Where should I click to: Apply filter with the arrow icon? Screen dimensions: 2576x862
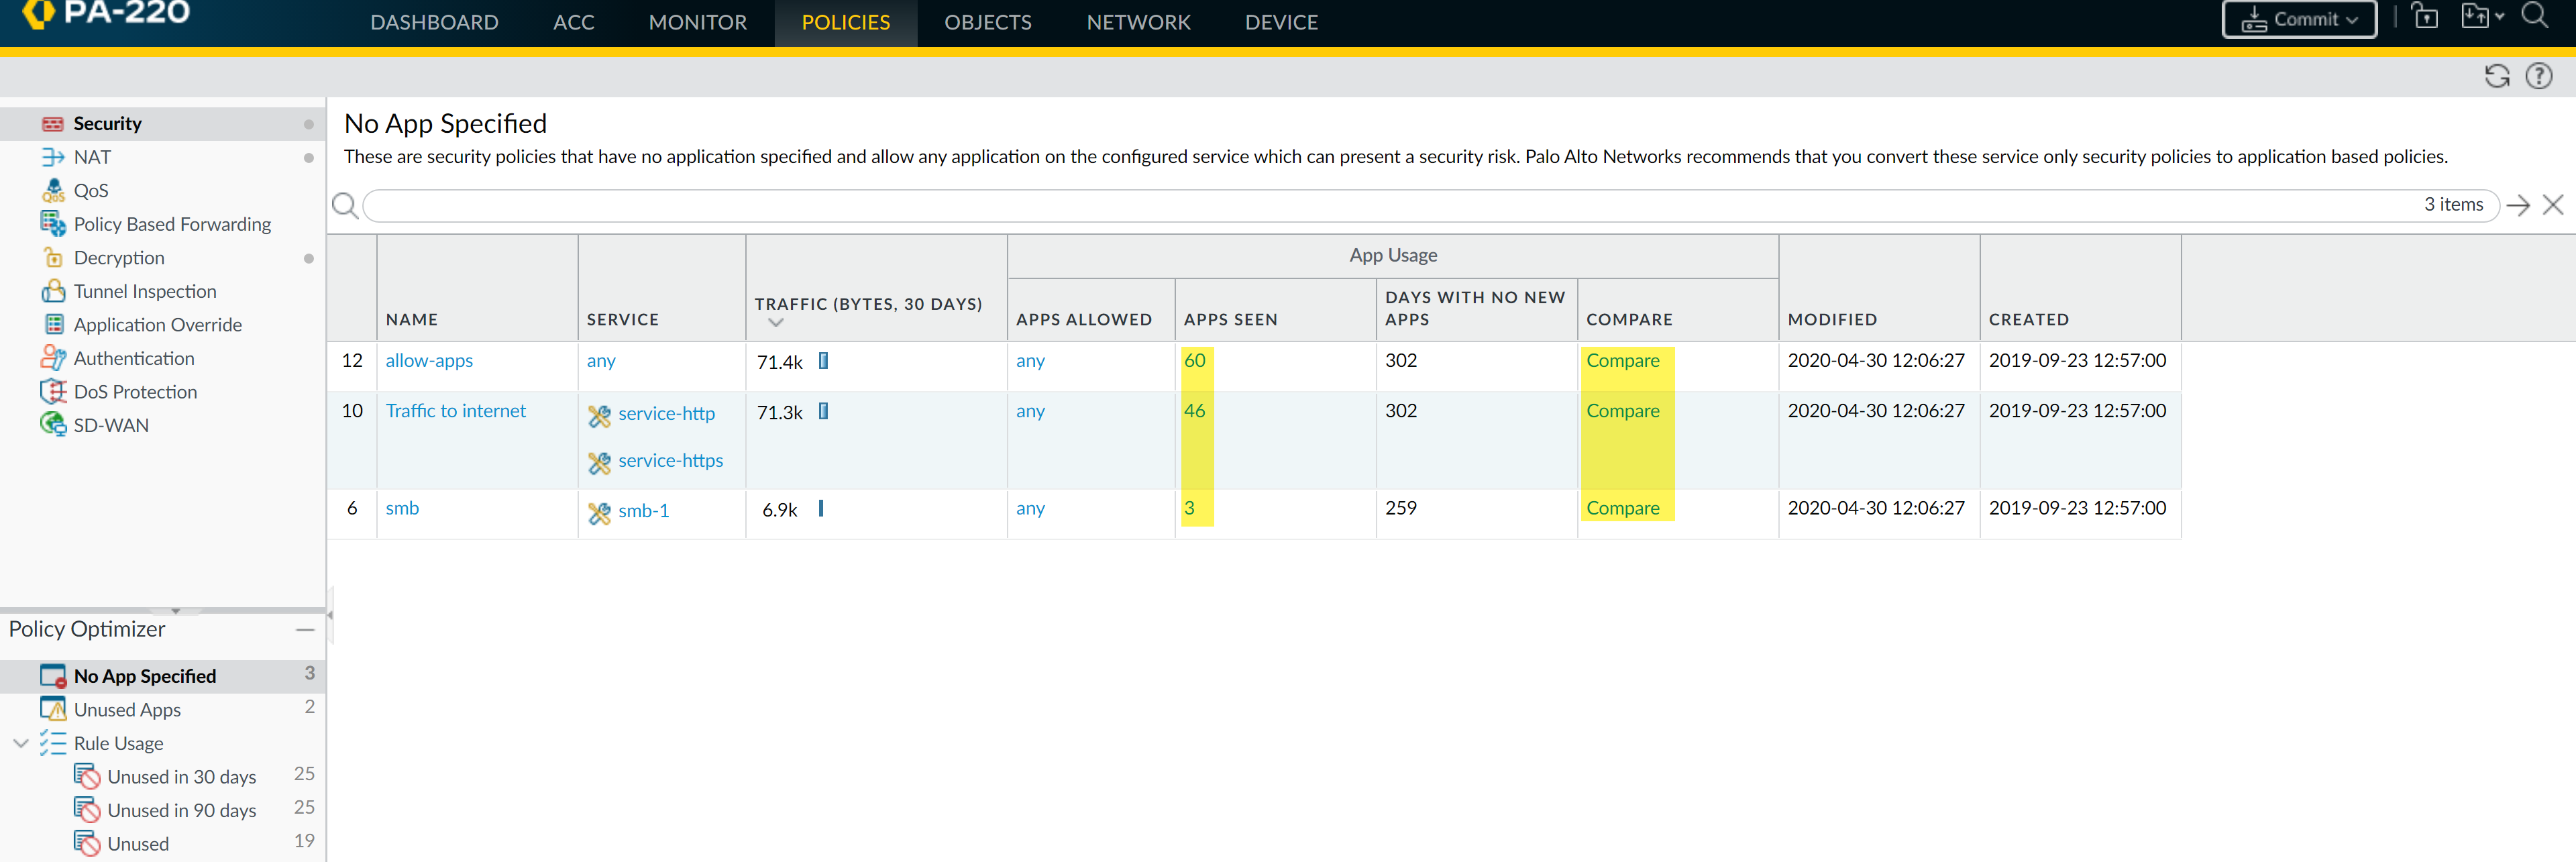(2518, 205)
